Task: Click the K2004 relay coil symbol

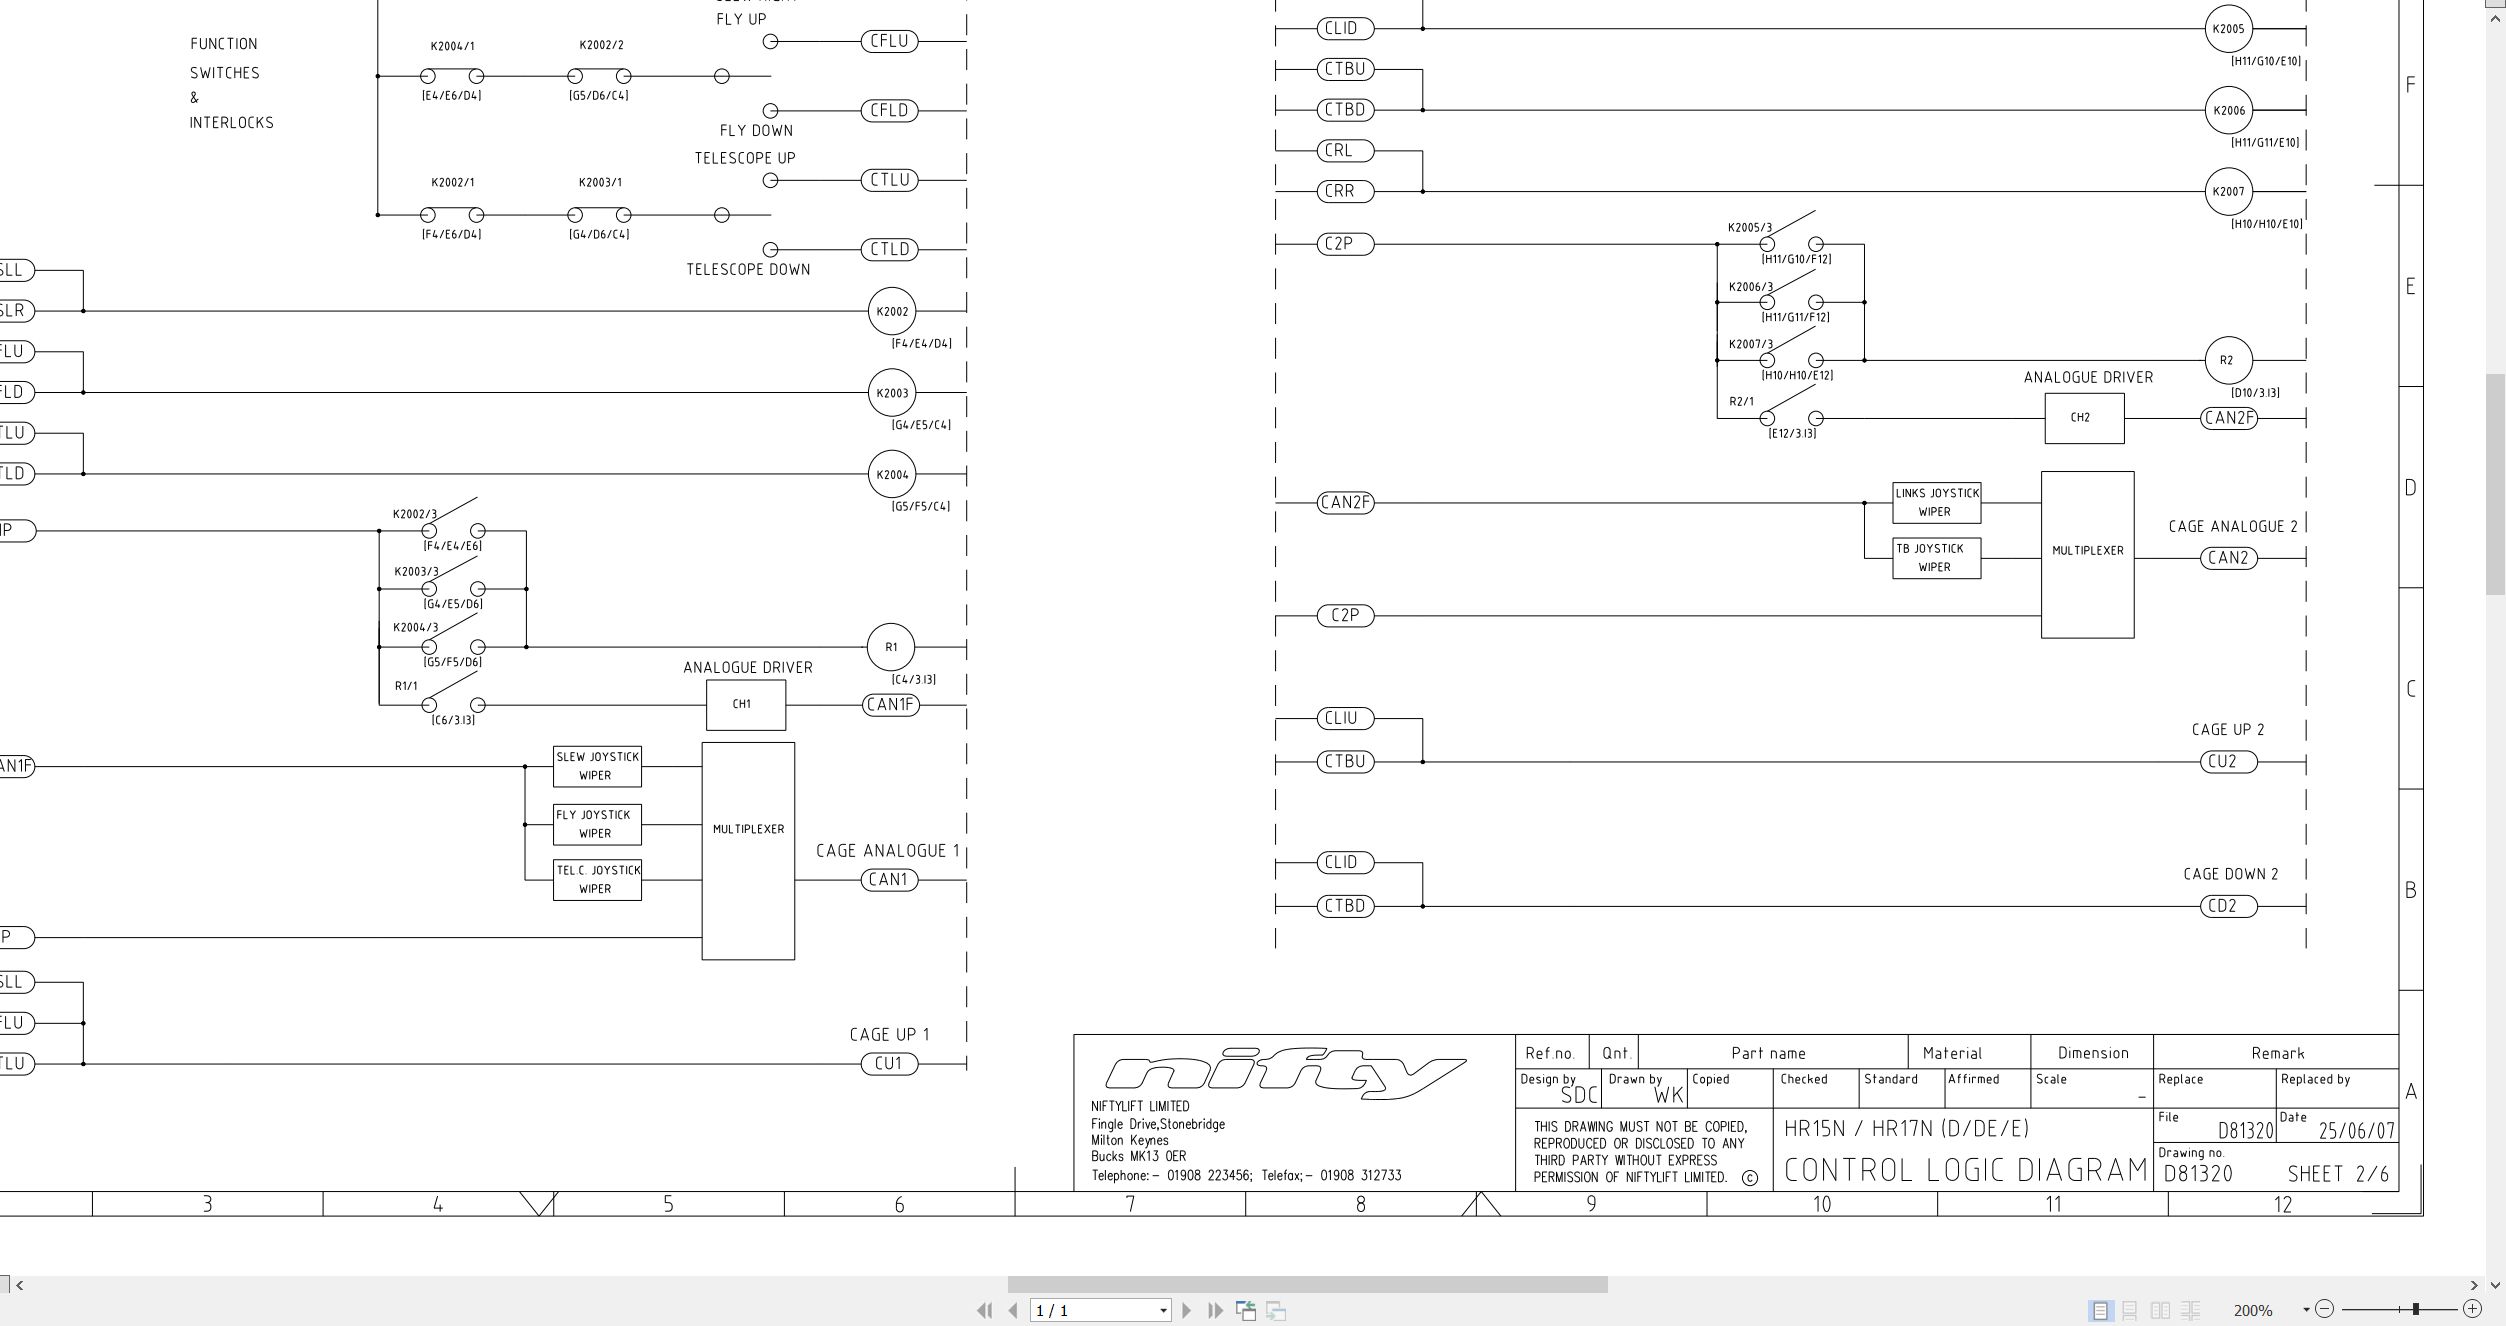Action: point(892,474)
